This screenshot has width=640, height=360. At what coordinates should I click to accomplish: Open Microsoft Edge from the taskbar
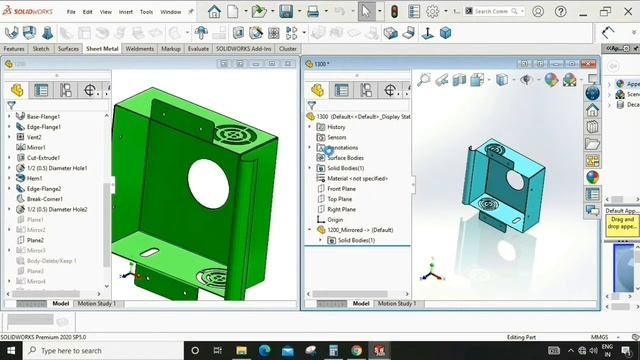(264, 351)
